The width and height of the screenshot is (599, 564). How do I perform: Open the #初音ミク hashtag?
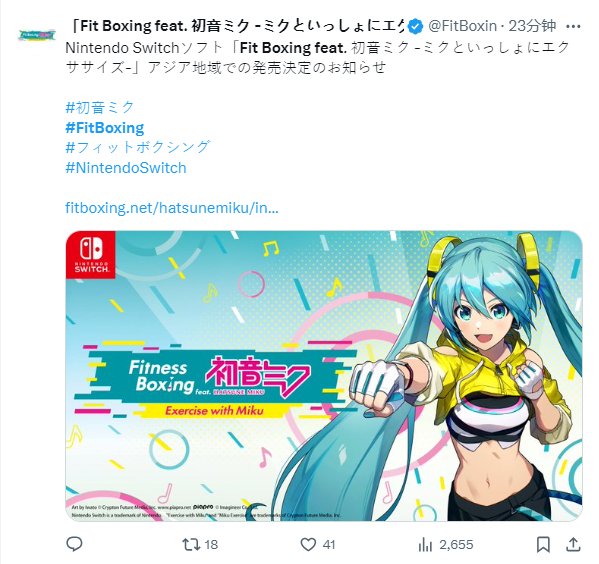coord(100,107)
